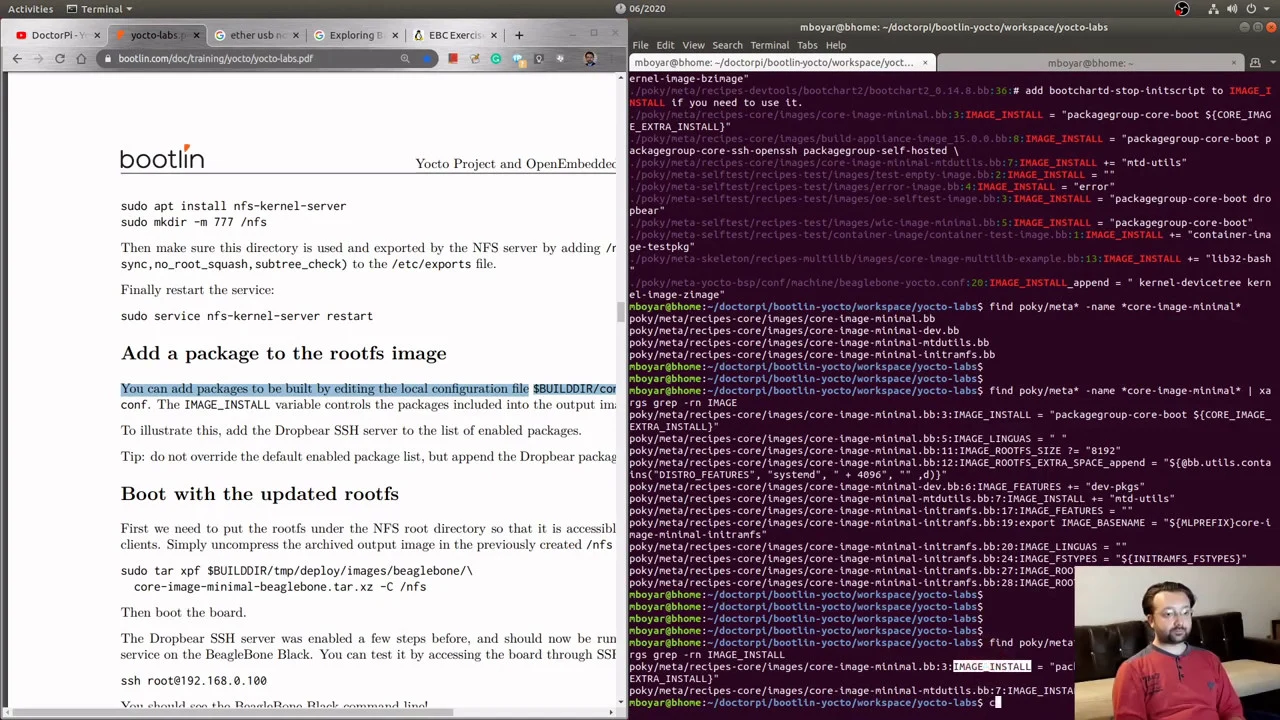Viewport: 1280px width, 720px height.
Task: Click 'Then boot the board.' sentence
Action: coord(183,613)
